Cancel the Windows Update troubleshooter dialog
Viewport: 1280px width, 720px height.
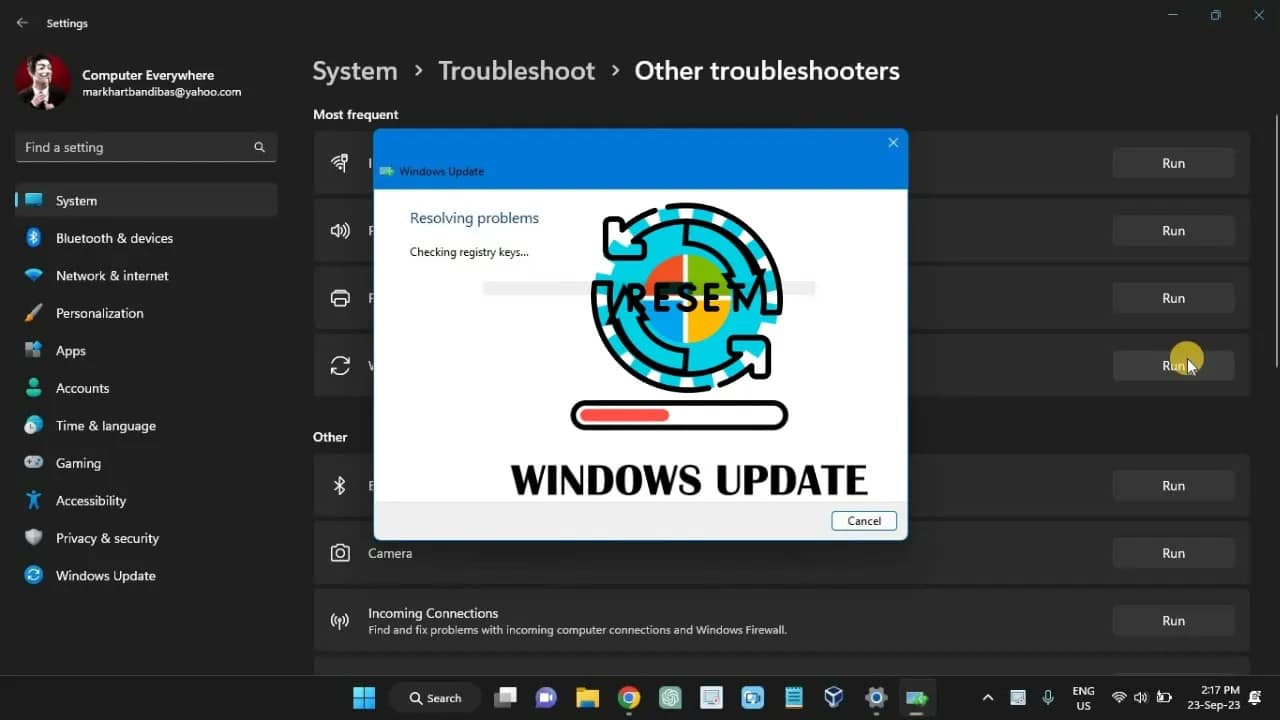[863, 520]
